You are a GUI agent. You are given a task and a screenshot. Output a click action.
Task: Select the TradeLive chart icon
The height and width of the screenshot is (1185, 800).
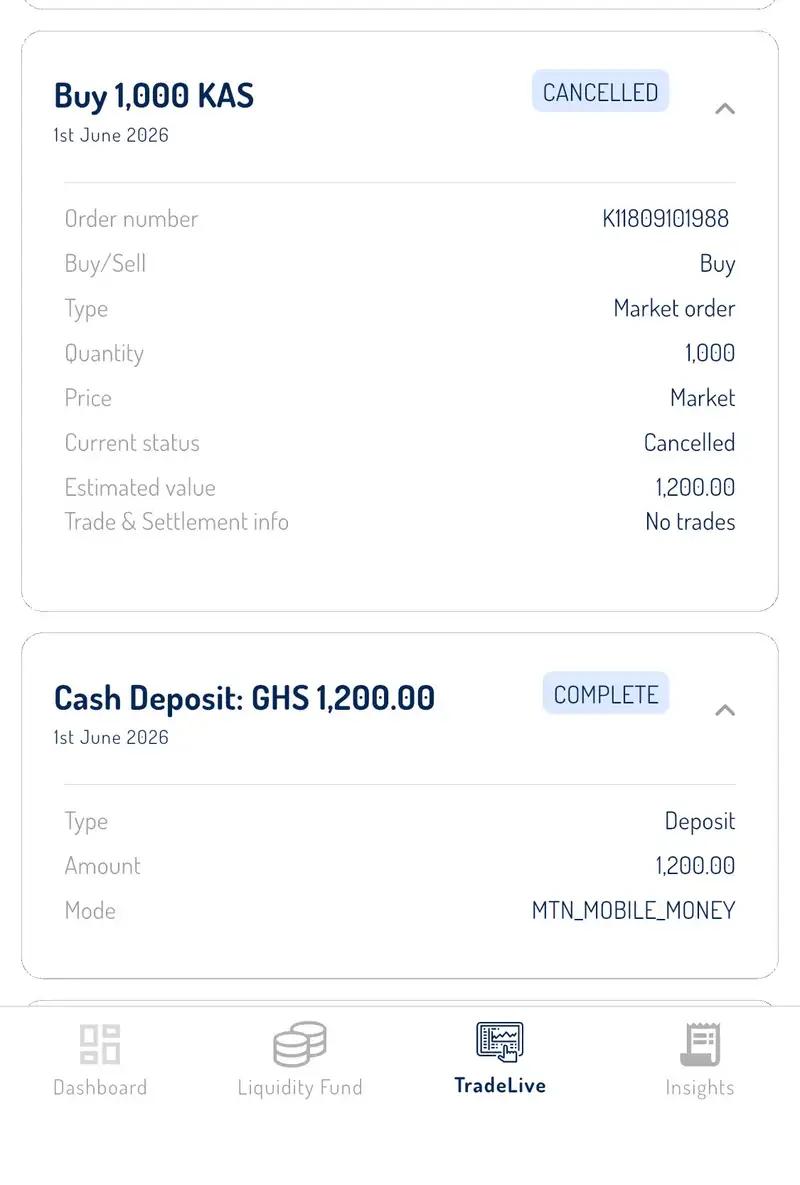click(x=500, y=1042)
